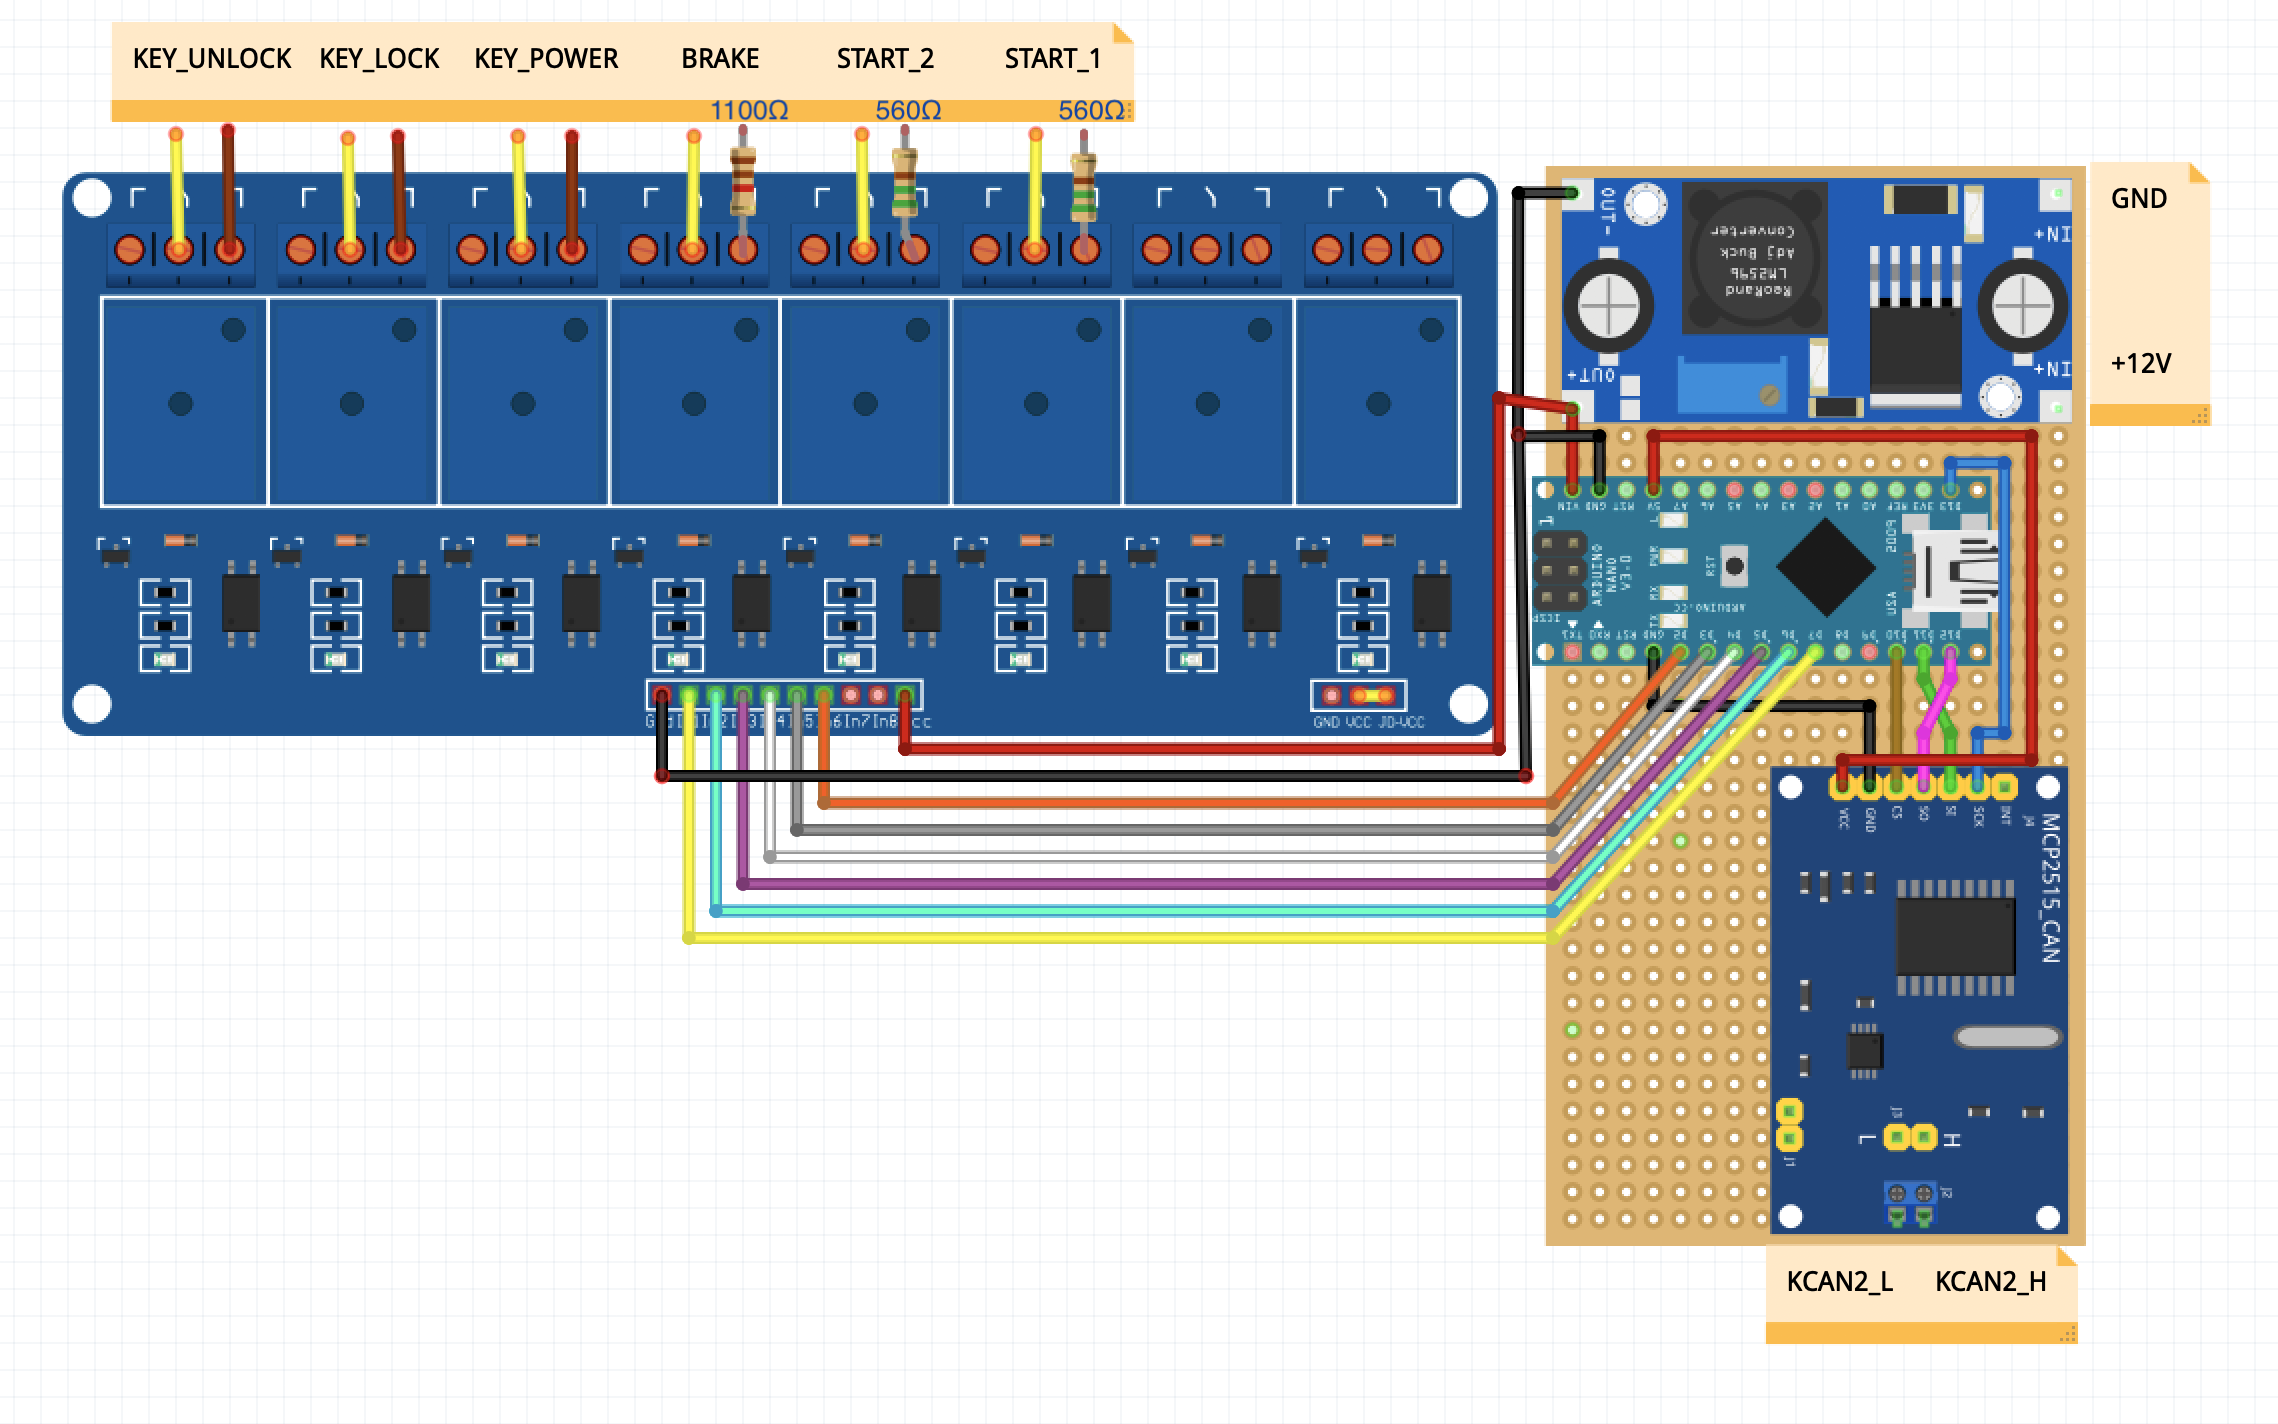This screenshot has height=1424, width=2278.
Task: Select the KCAN2_L label text
Action: click(1839, 1282)
